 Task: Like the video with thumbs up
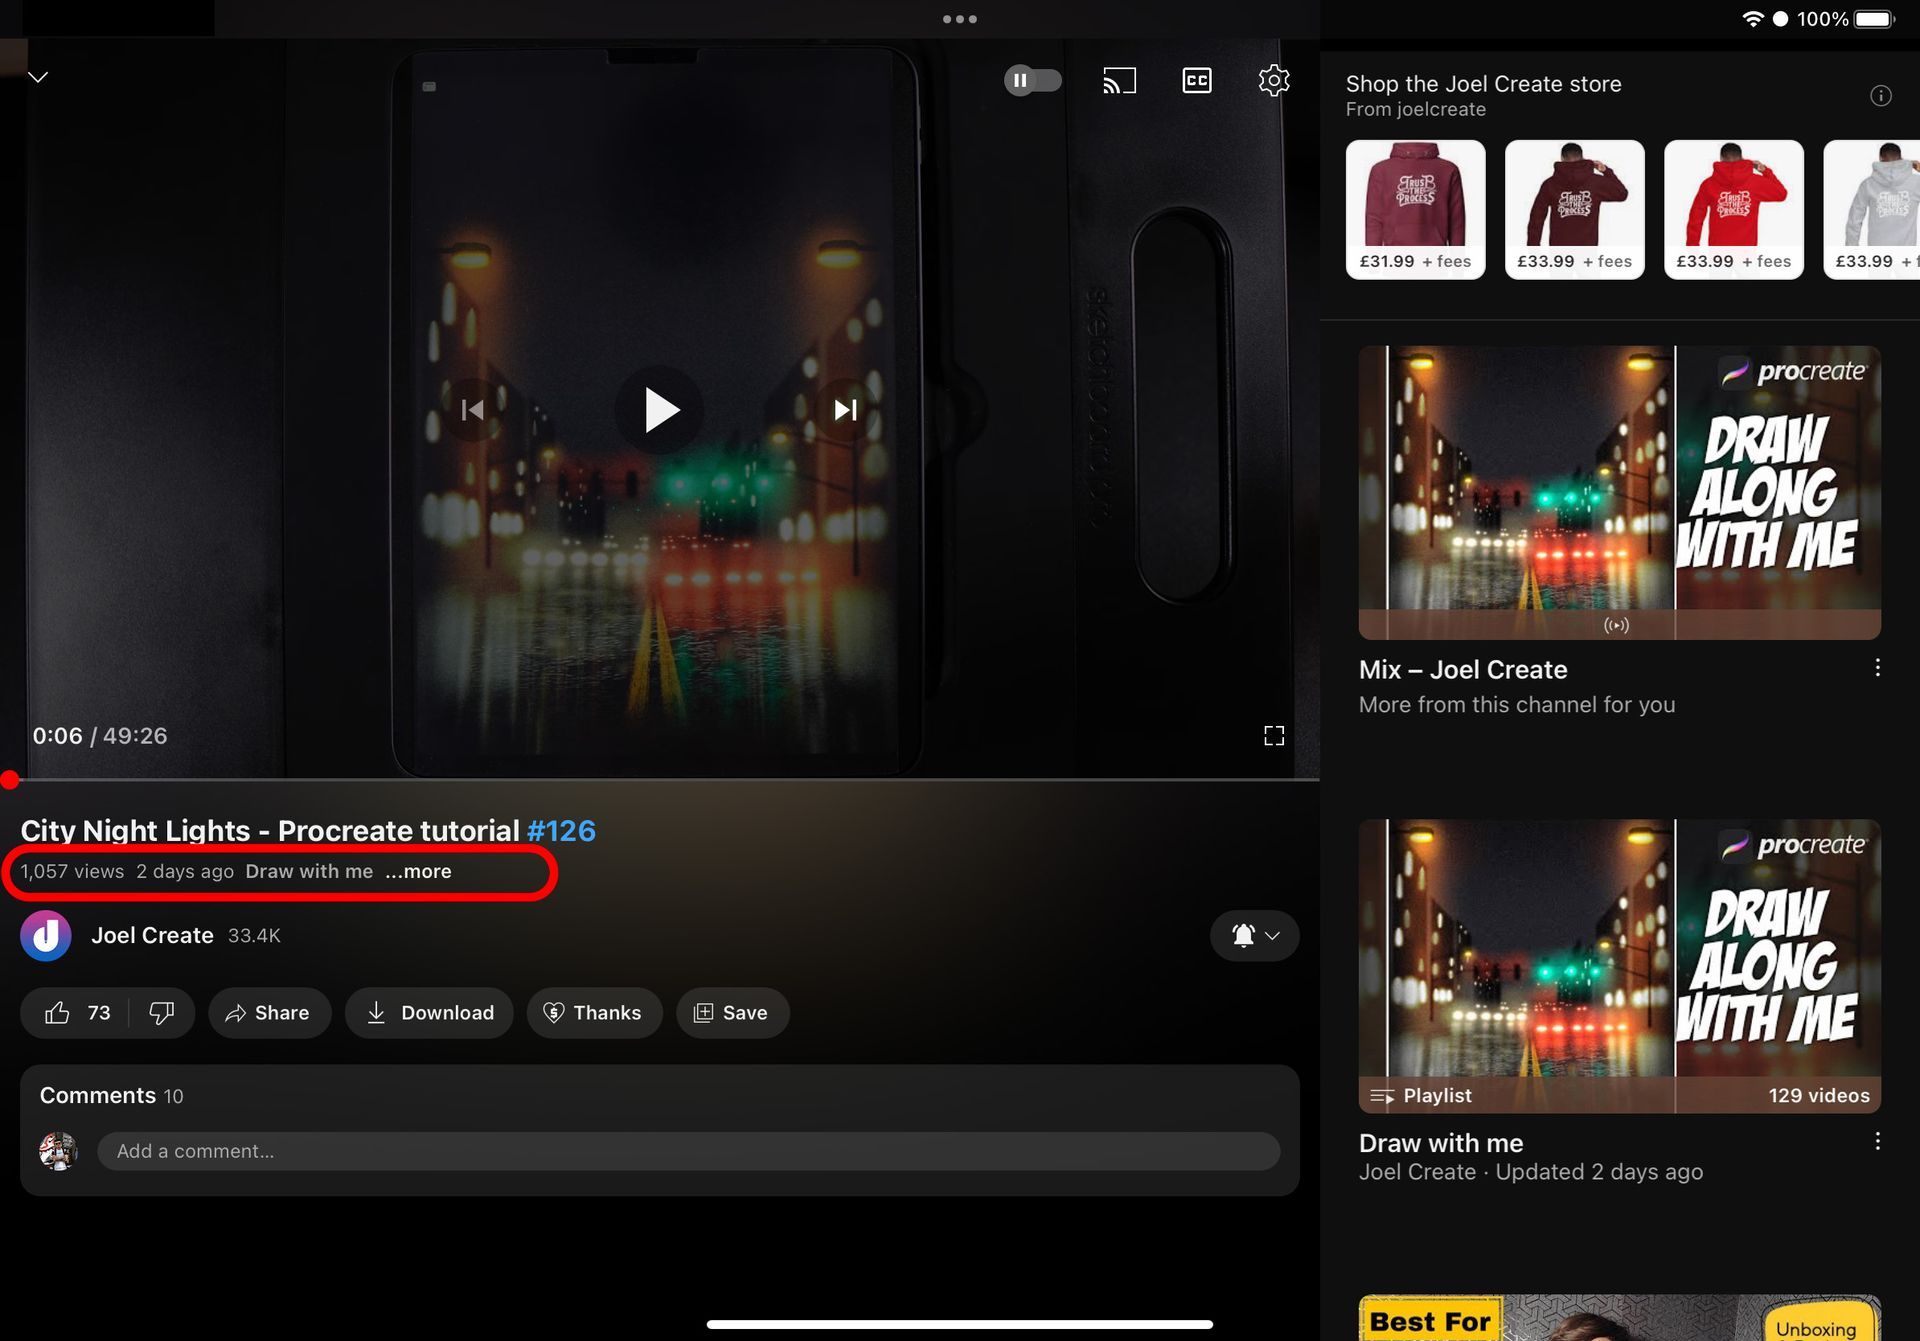pos(76,1013)
